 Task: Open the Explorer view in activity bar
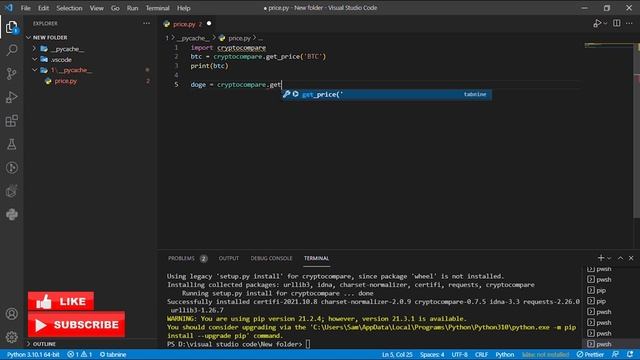(11, 27)
